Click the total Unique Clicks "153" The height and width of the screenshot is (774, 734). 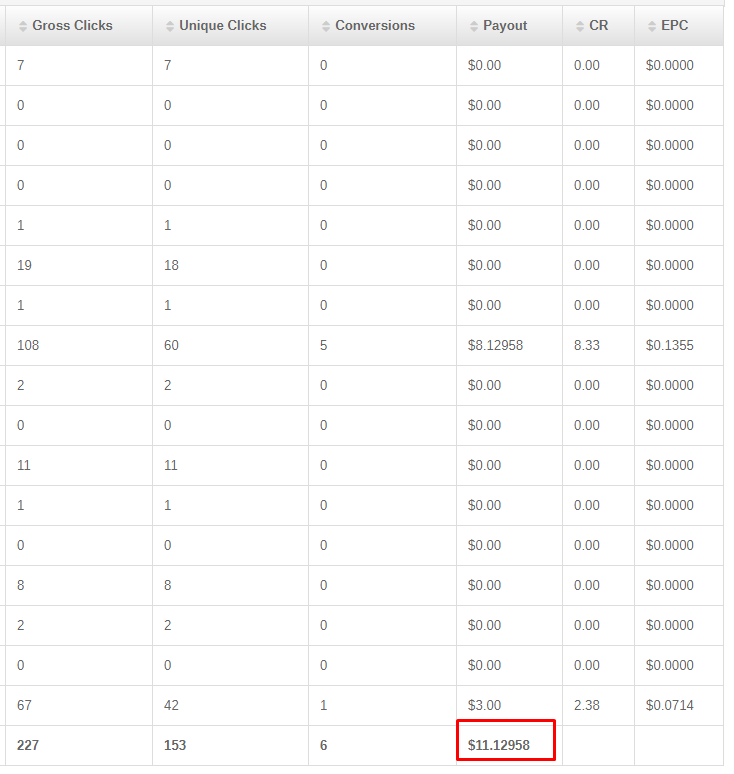point(175,745)
